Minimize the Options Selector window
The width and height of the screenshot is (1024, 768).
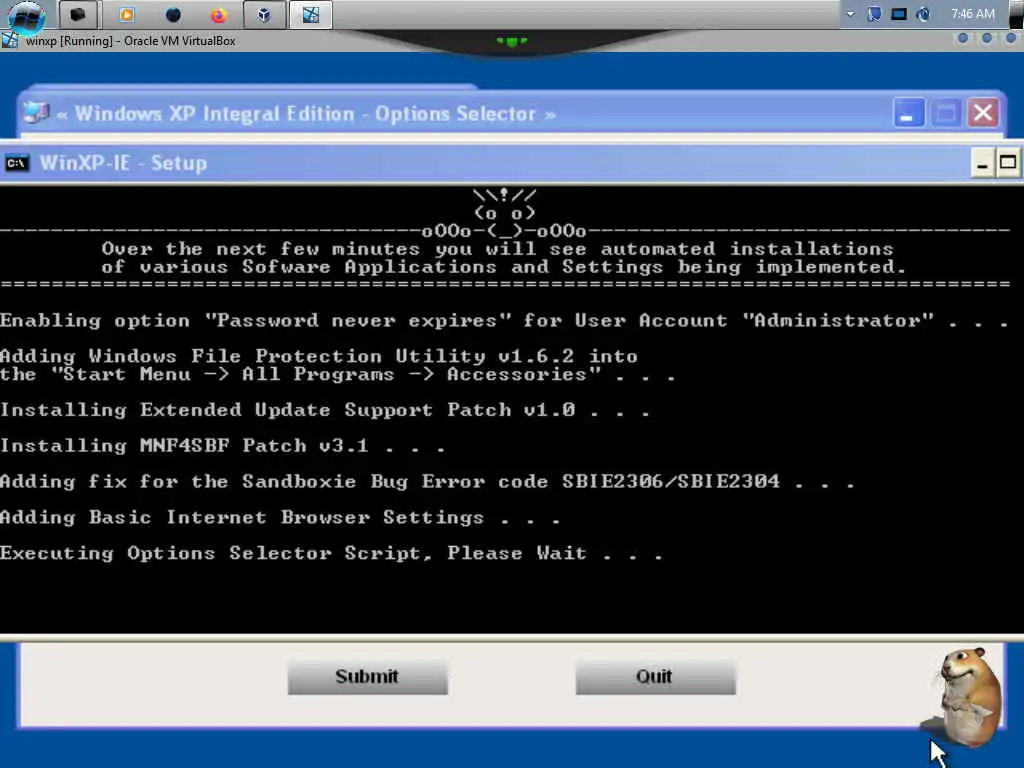tap(908, 113)
